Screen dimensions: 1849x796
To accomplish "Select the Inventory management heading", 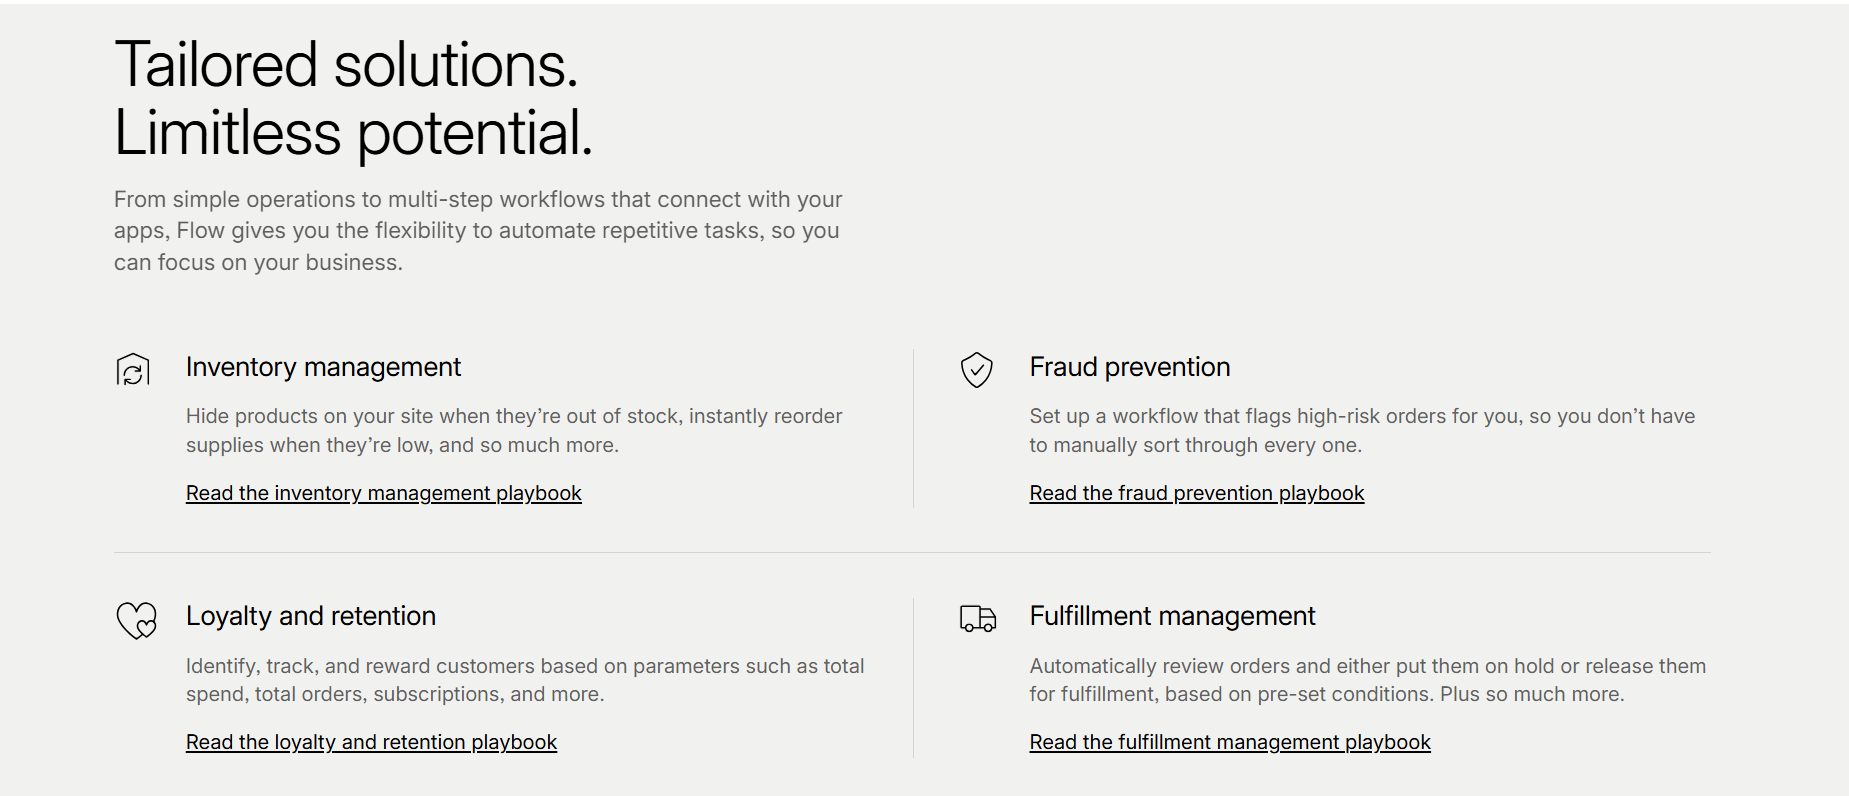I will (x=323, y=367).
